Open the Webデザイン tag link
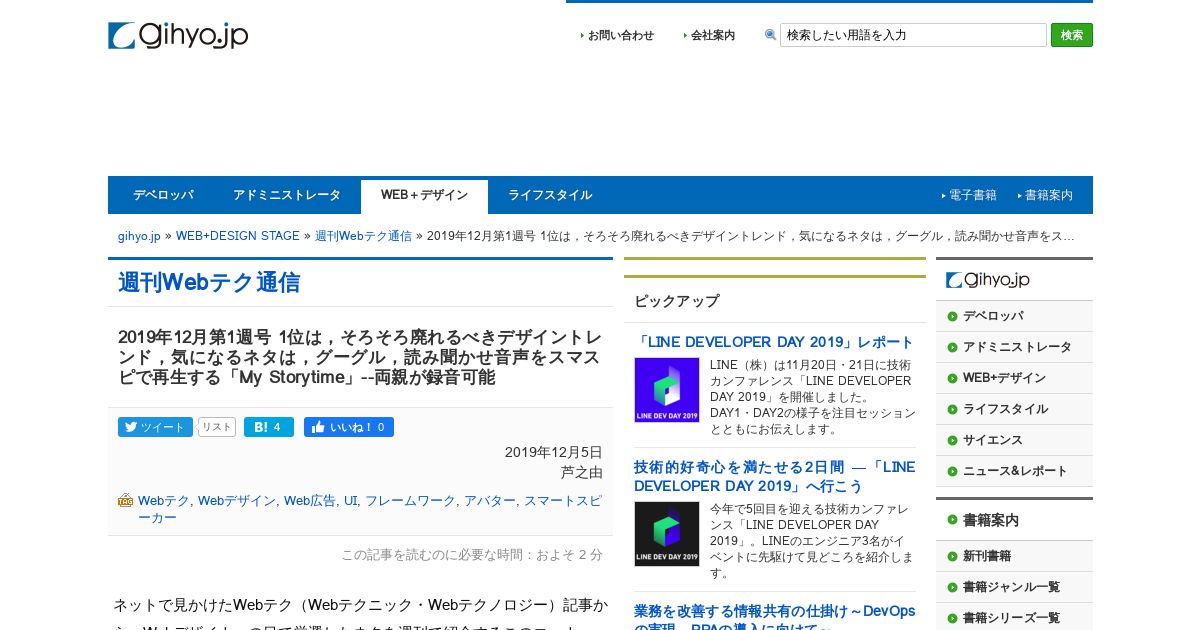Screen dimensions: 1200x630 click(236, 500)
